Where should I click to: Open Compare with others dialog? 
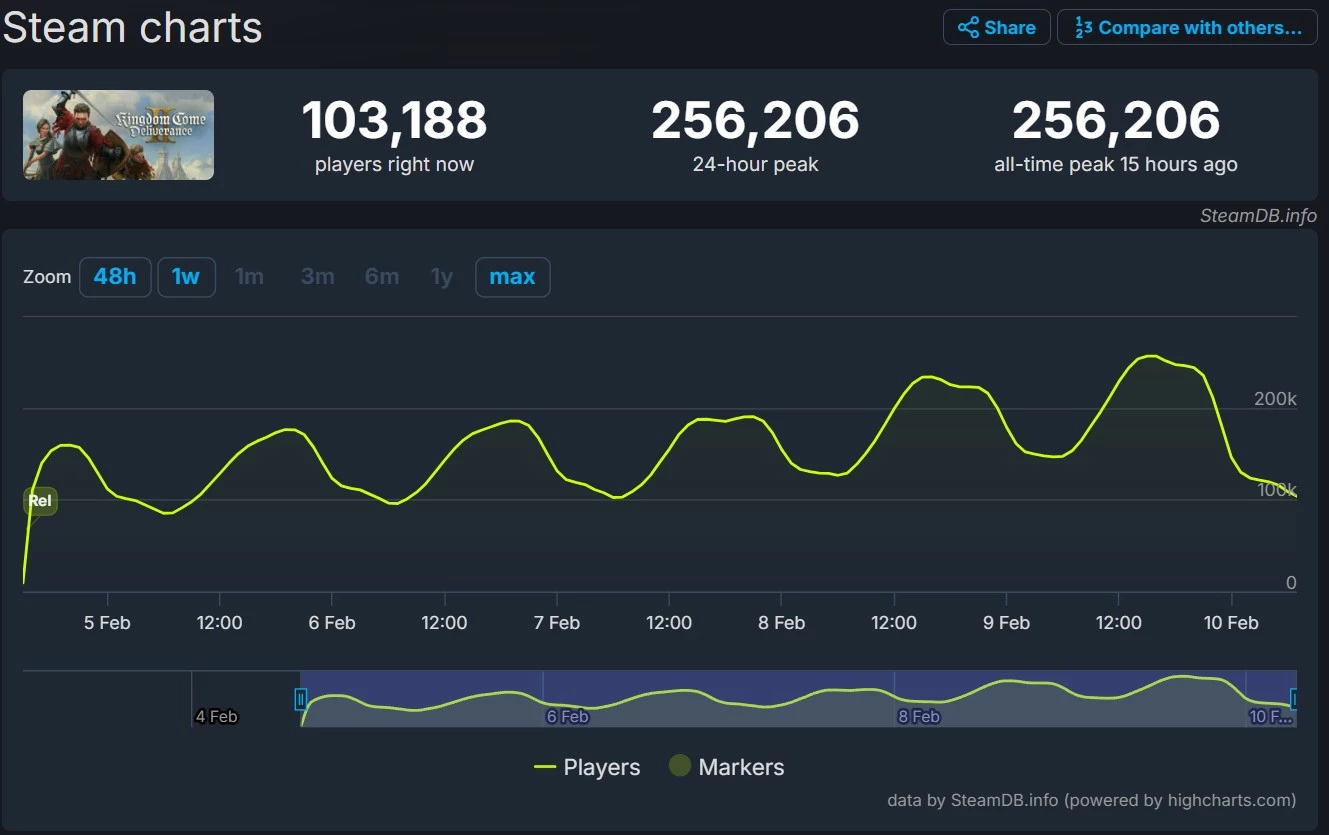[x=1188, y=27]
